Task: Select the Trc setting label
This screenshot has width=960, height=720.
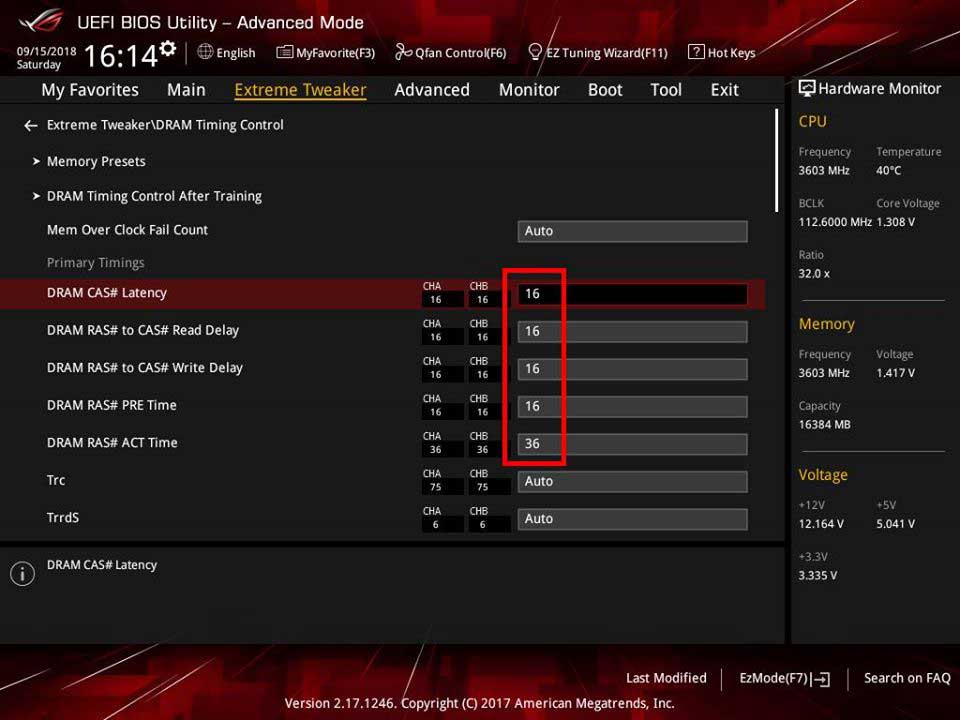Action: pyautogui.click(x=56, y=480)
